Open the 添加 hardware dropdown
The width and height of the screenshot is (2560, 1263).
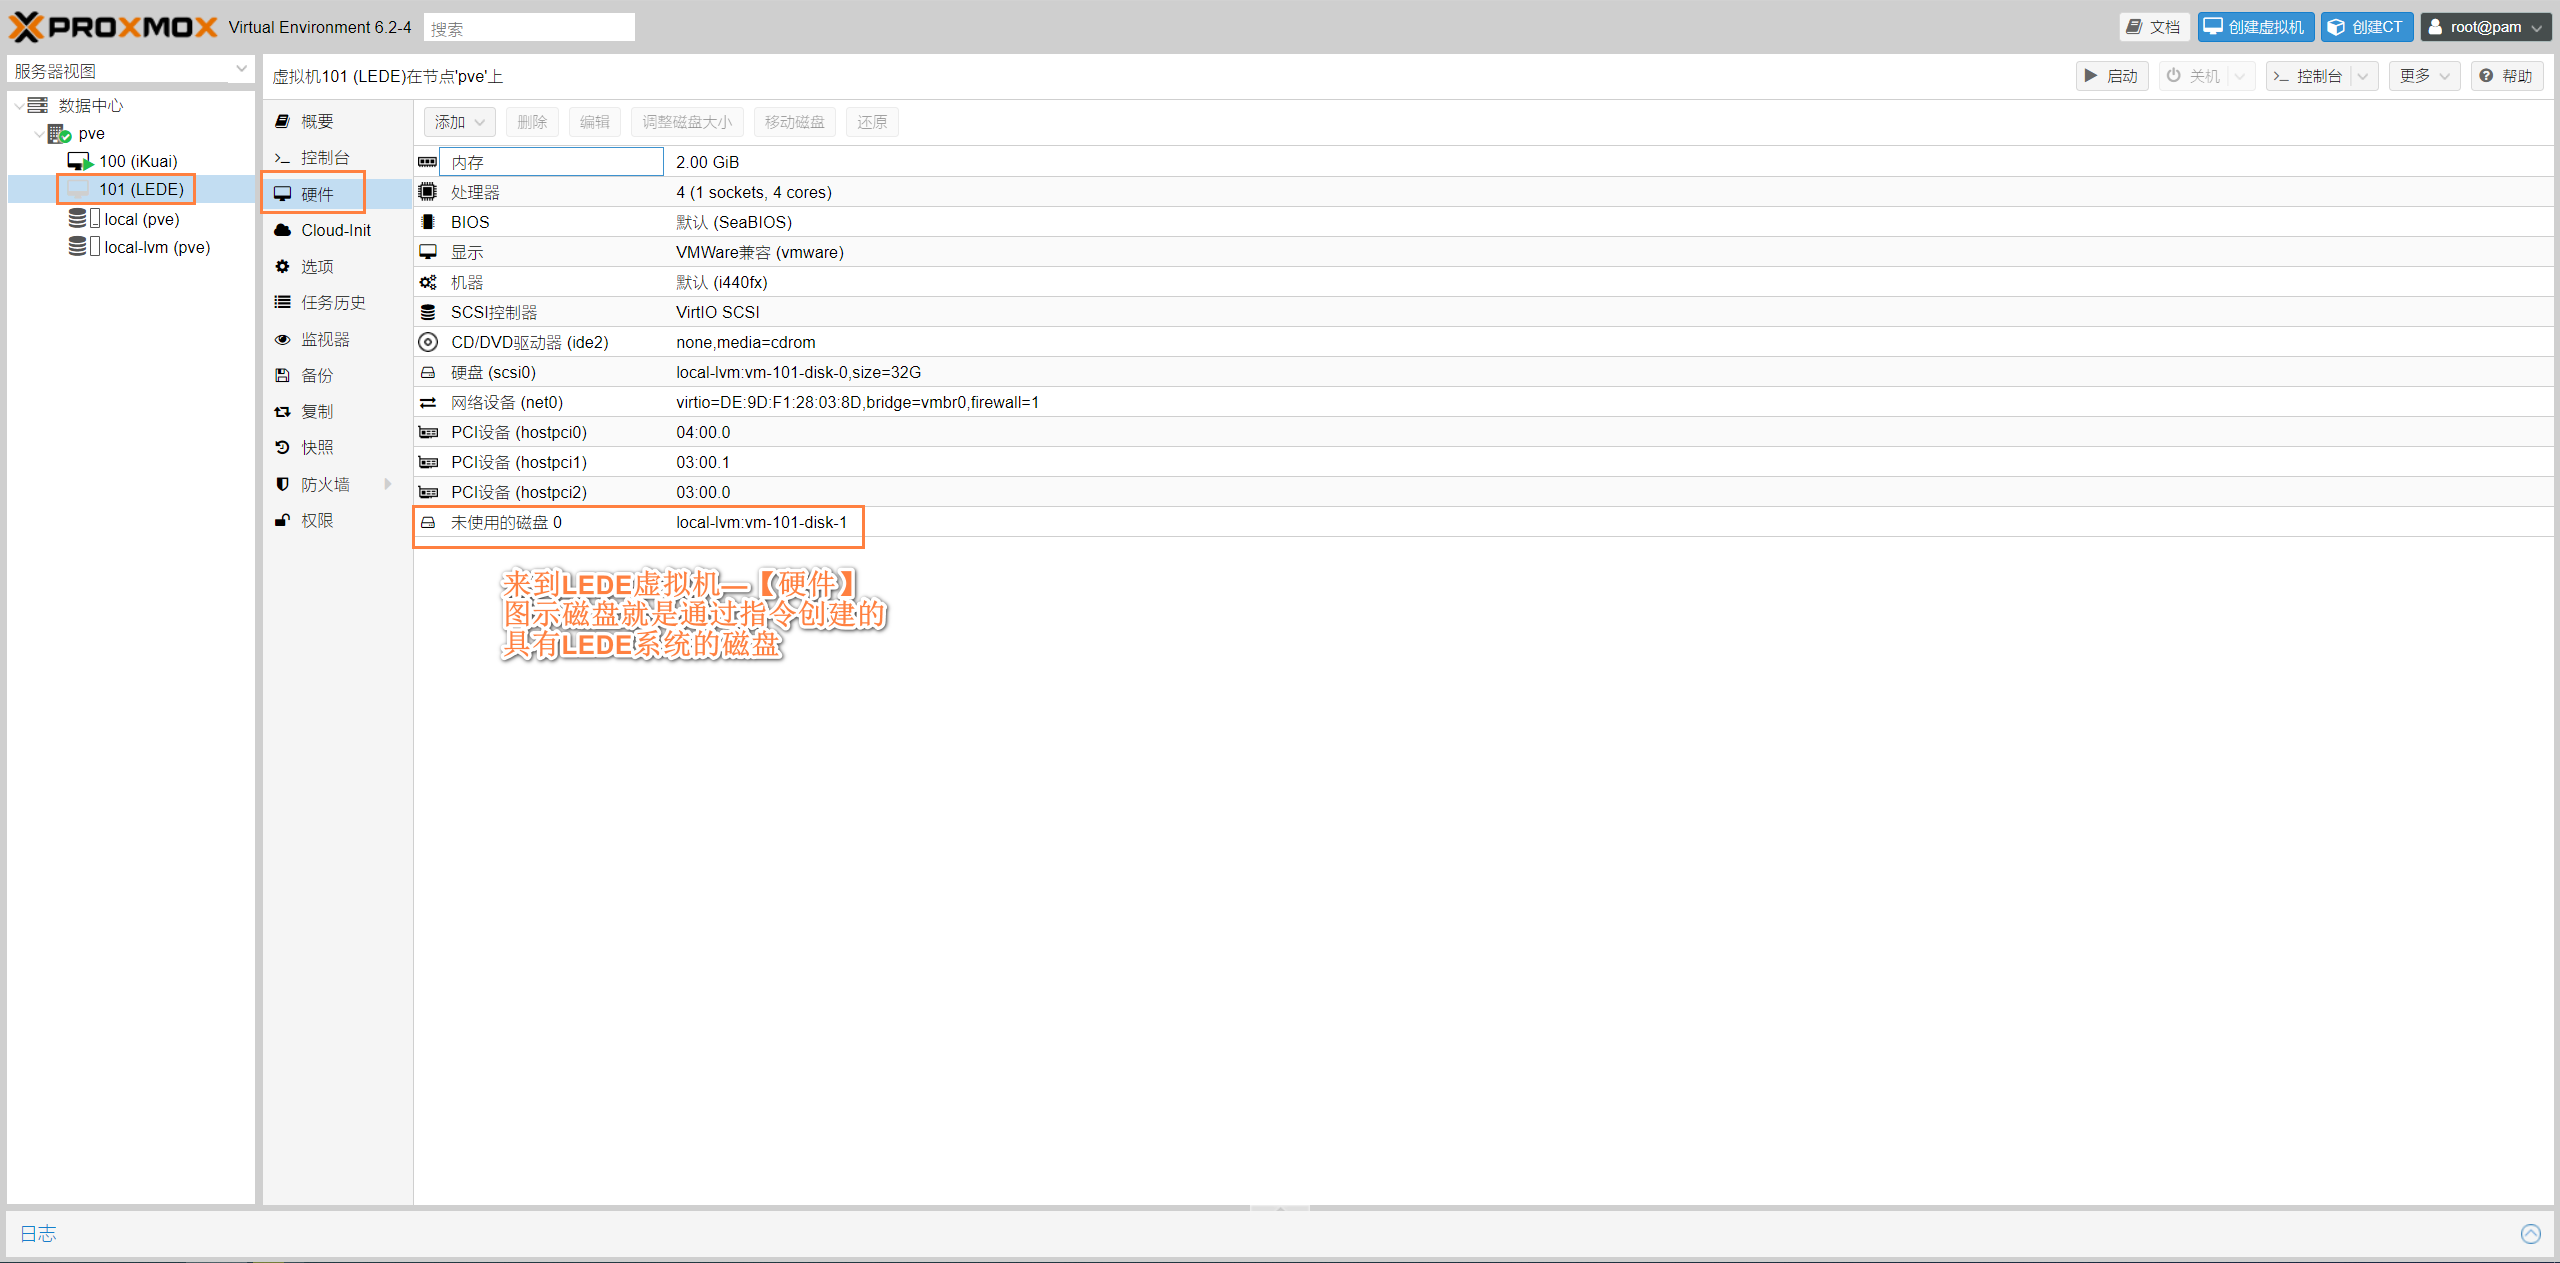[x=459, y=122]
